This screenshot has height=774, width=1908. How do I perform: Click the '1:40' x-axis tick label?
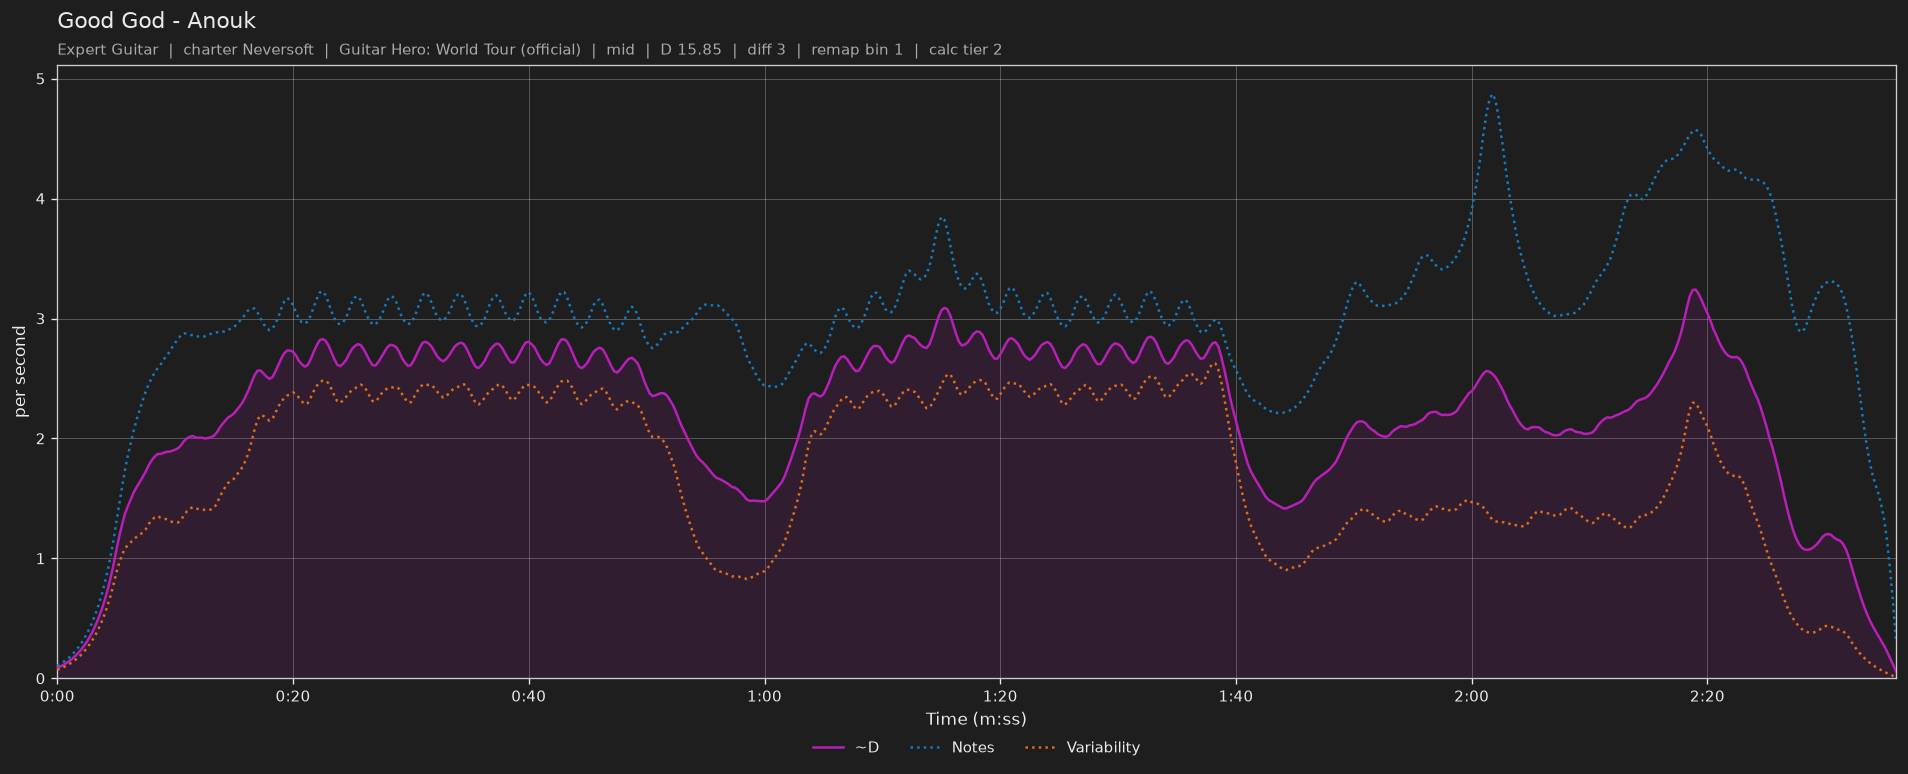(x=1236, y=696)
